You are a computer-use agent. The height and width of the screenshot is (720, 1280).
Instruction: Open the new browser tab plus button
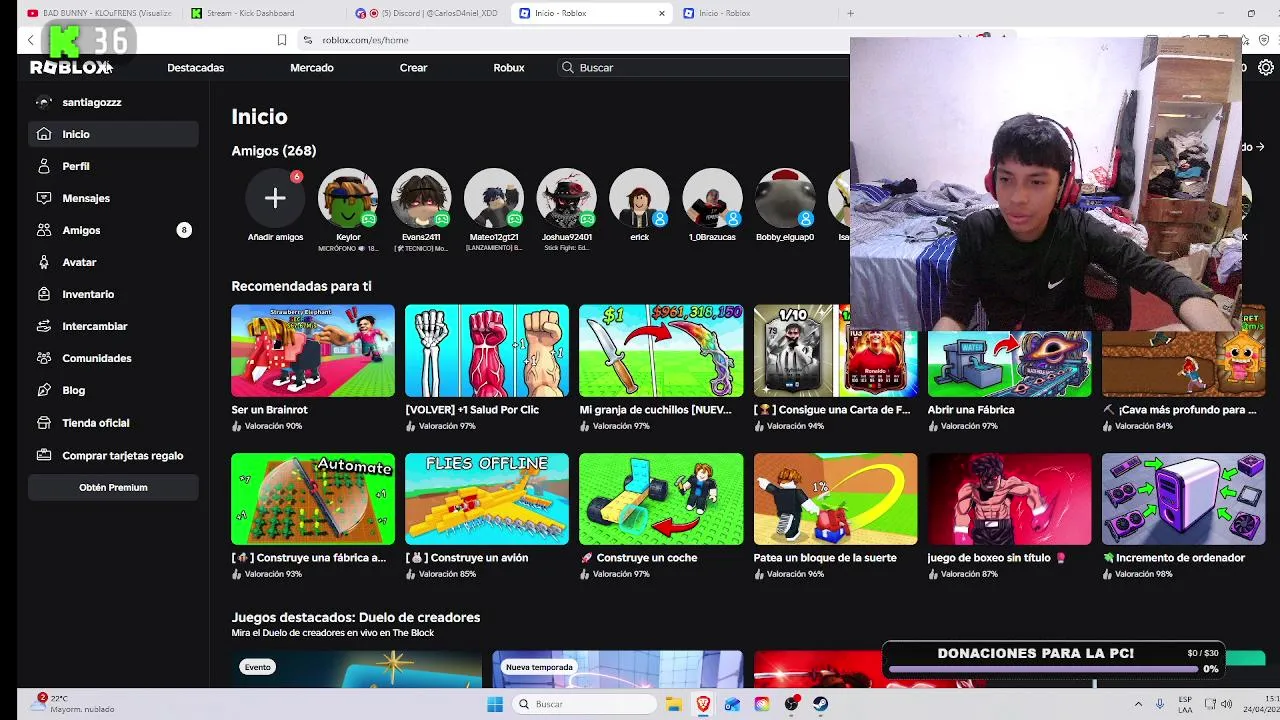point(850,13)
